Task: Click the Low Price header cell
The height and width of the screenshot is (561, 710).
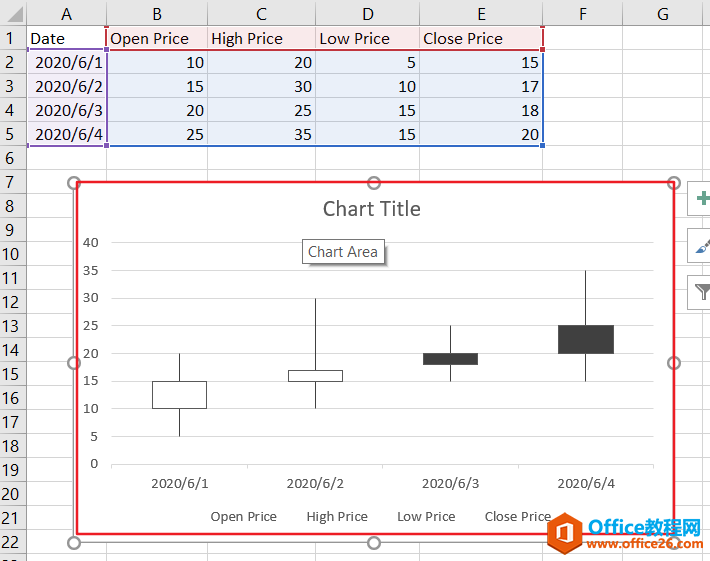Action: [368, 38]
